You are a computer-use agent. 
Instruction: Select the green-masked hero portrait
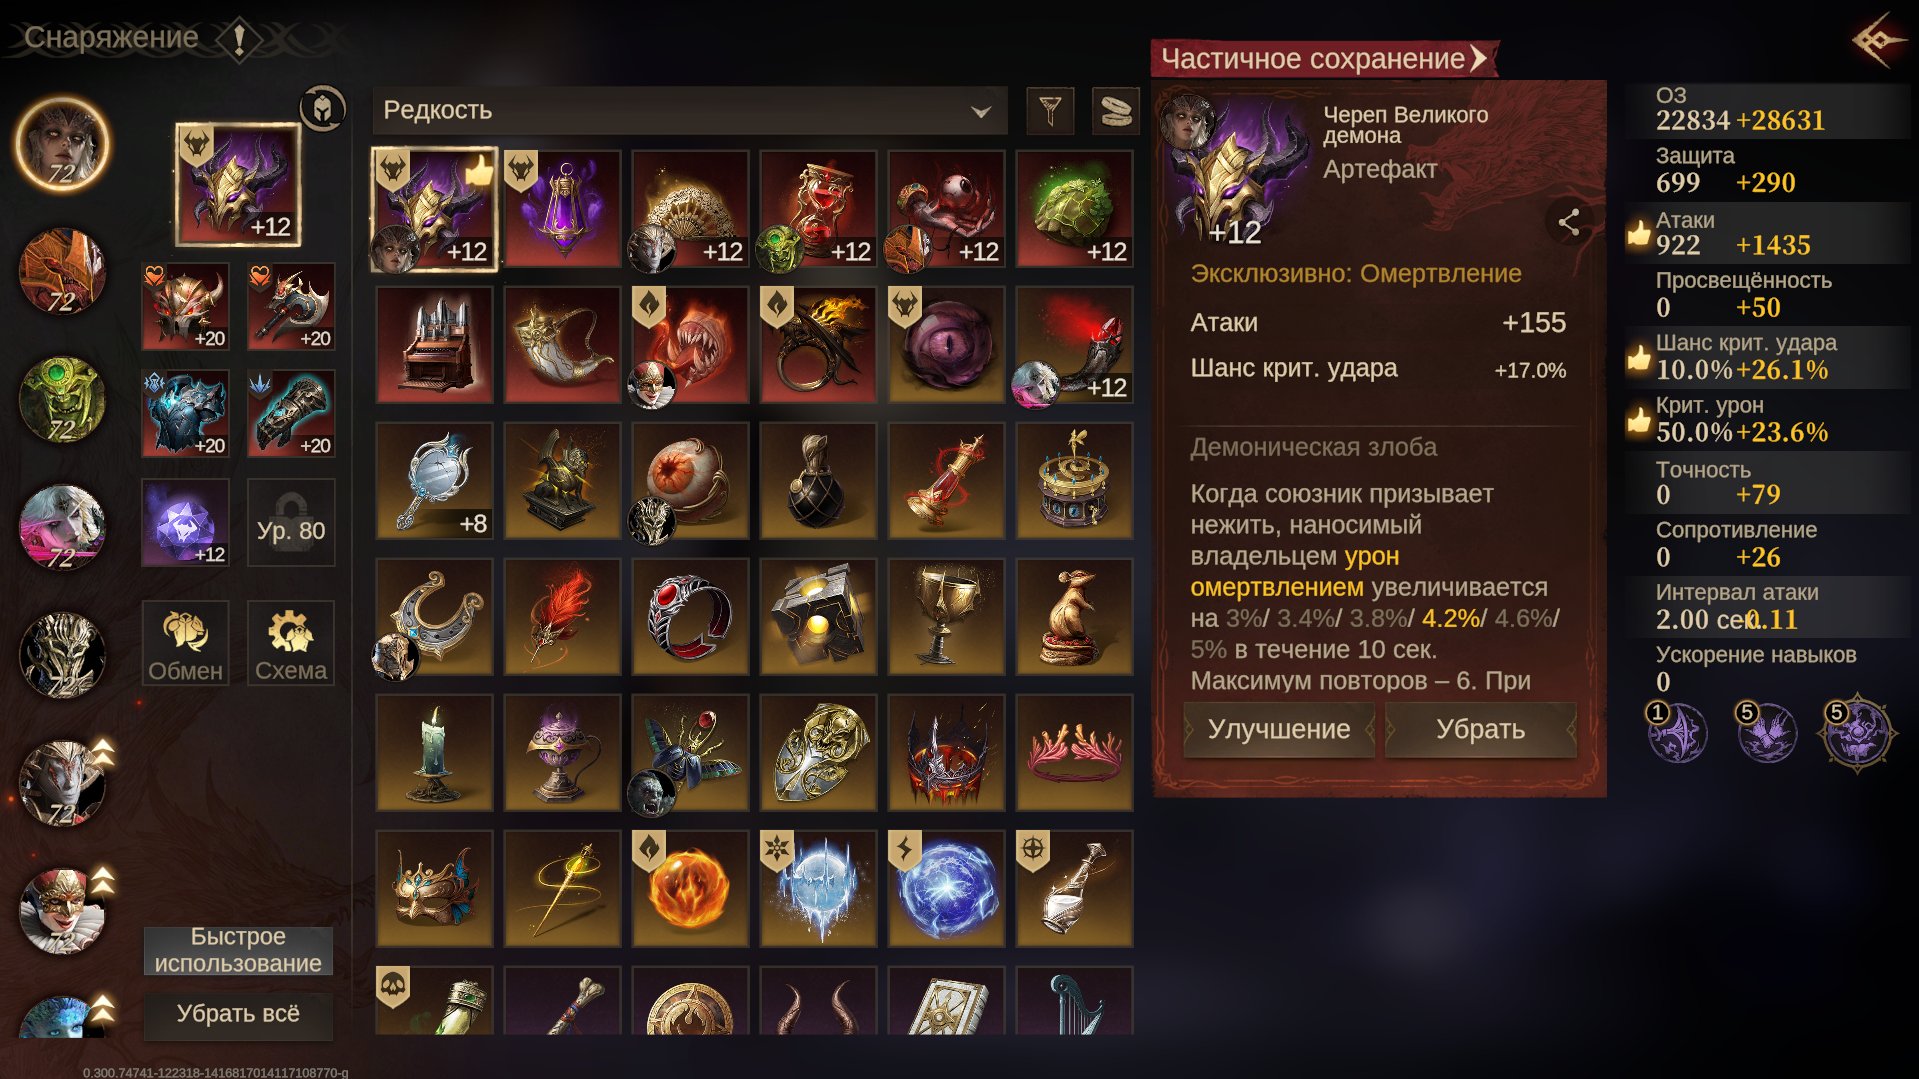62,400
